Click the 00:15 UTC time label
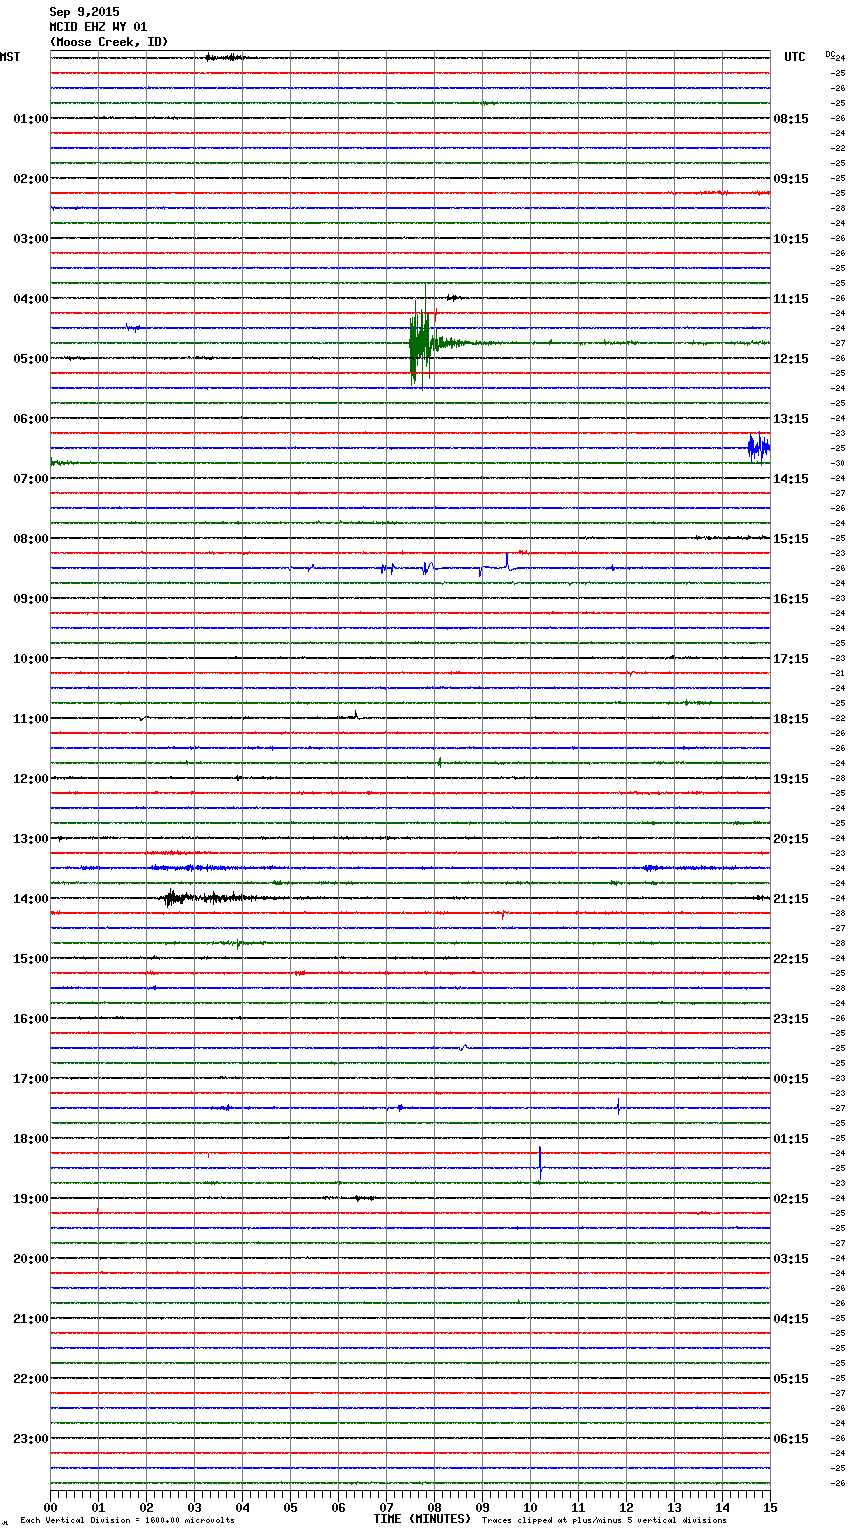Screen dimensions: 850x1534 click(791, 1079)
